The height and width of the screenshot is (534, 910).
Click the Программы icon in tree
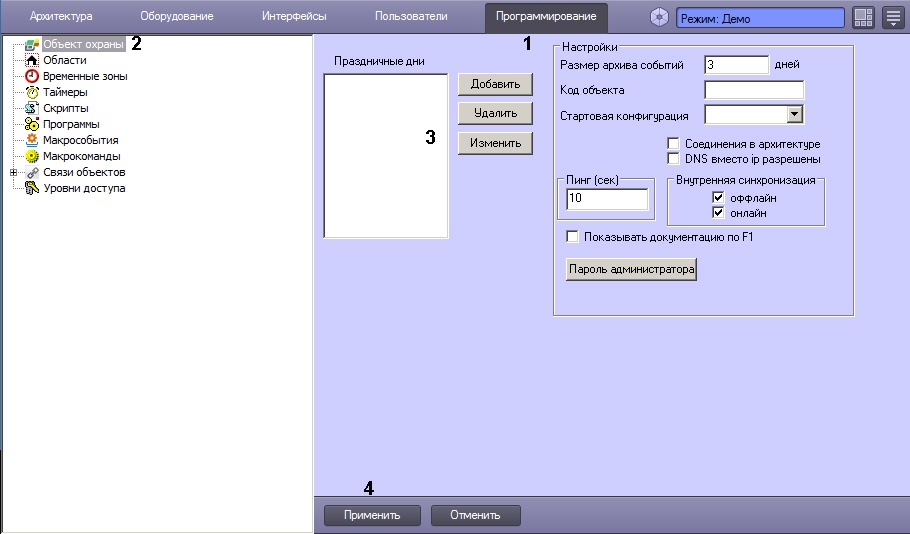[32, 124]
